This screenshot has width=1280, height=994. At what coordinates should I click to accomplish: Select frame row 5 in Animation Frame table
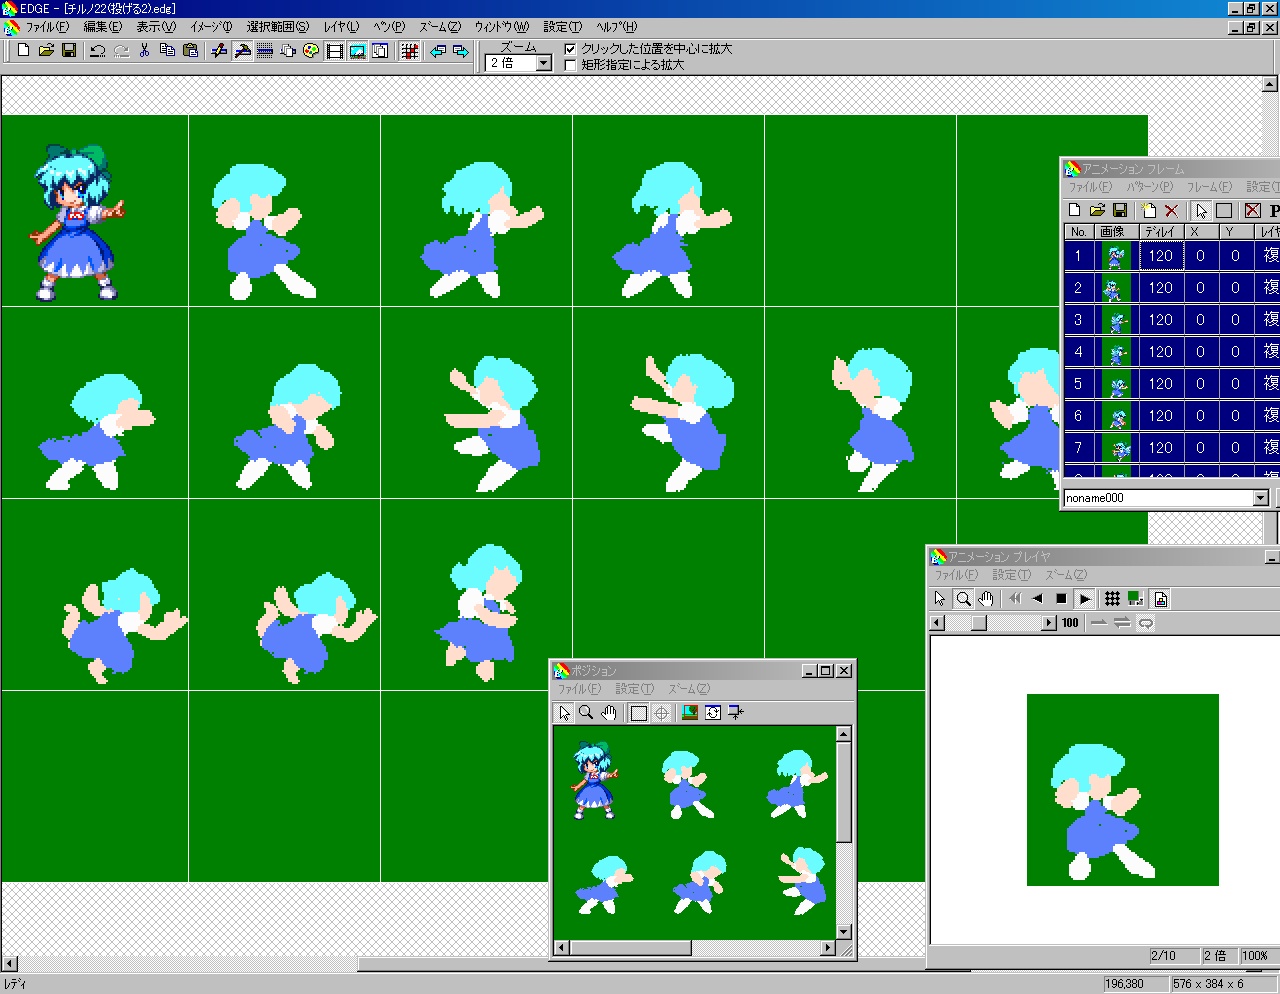(1172, 383)
